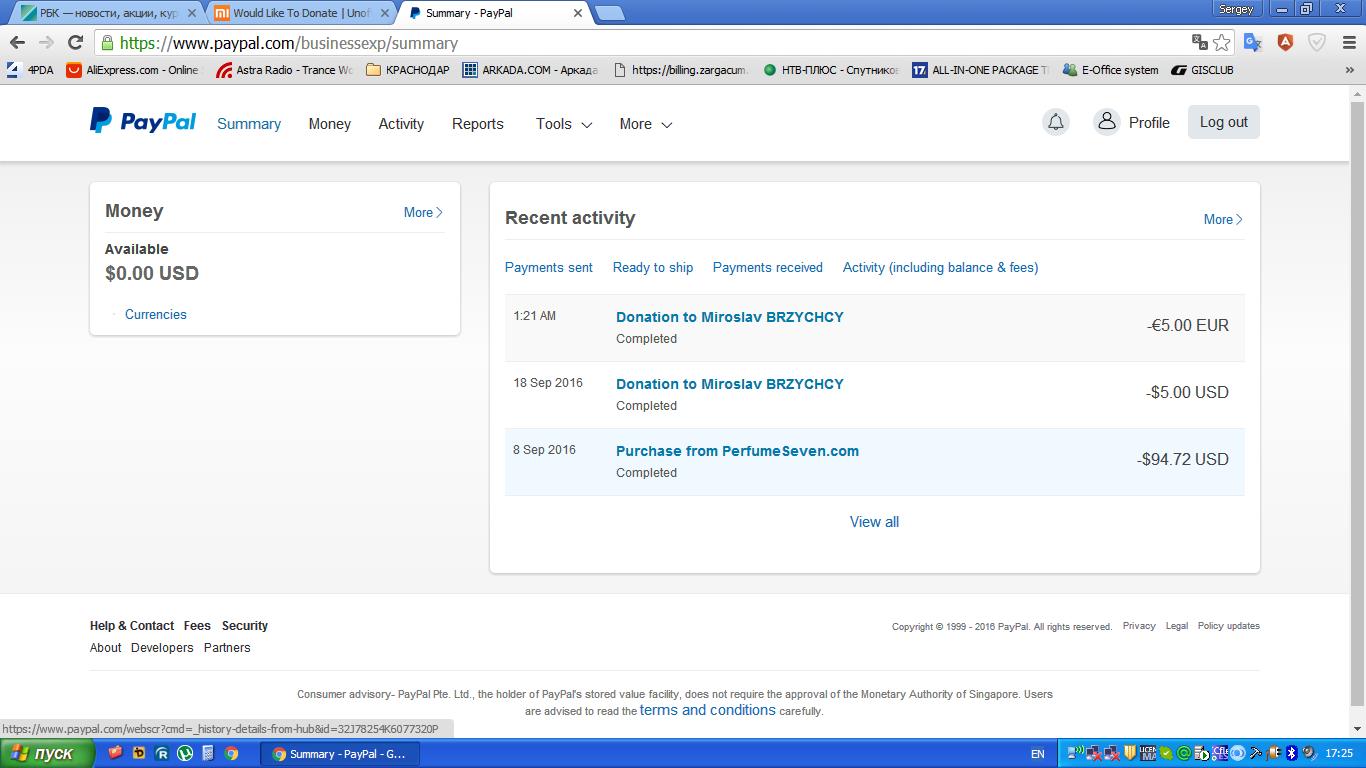The height and width of the screenshot is (768, 1366).
Task: Click the EN language indicator in the taskbar
Action: click(1037, 754)
